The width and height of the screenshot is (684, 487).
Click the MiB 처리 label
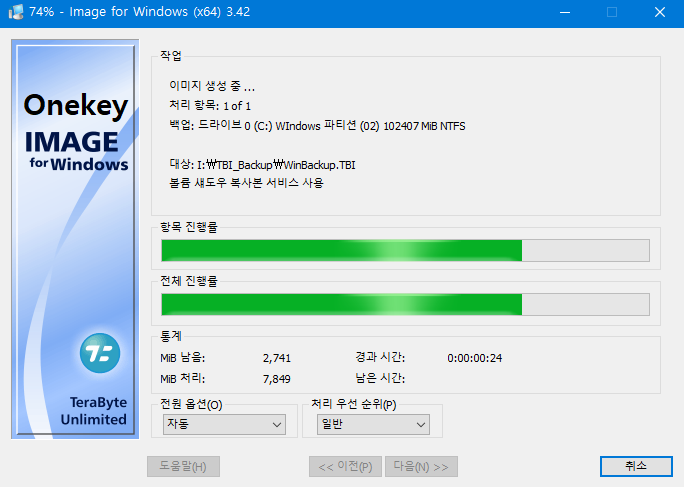pyautogui.click(x=182, y=378)
